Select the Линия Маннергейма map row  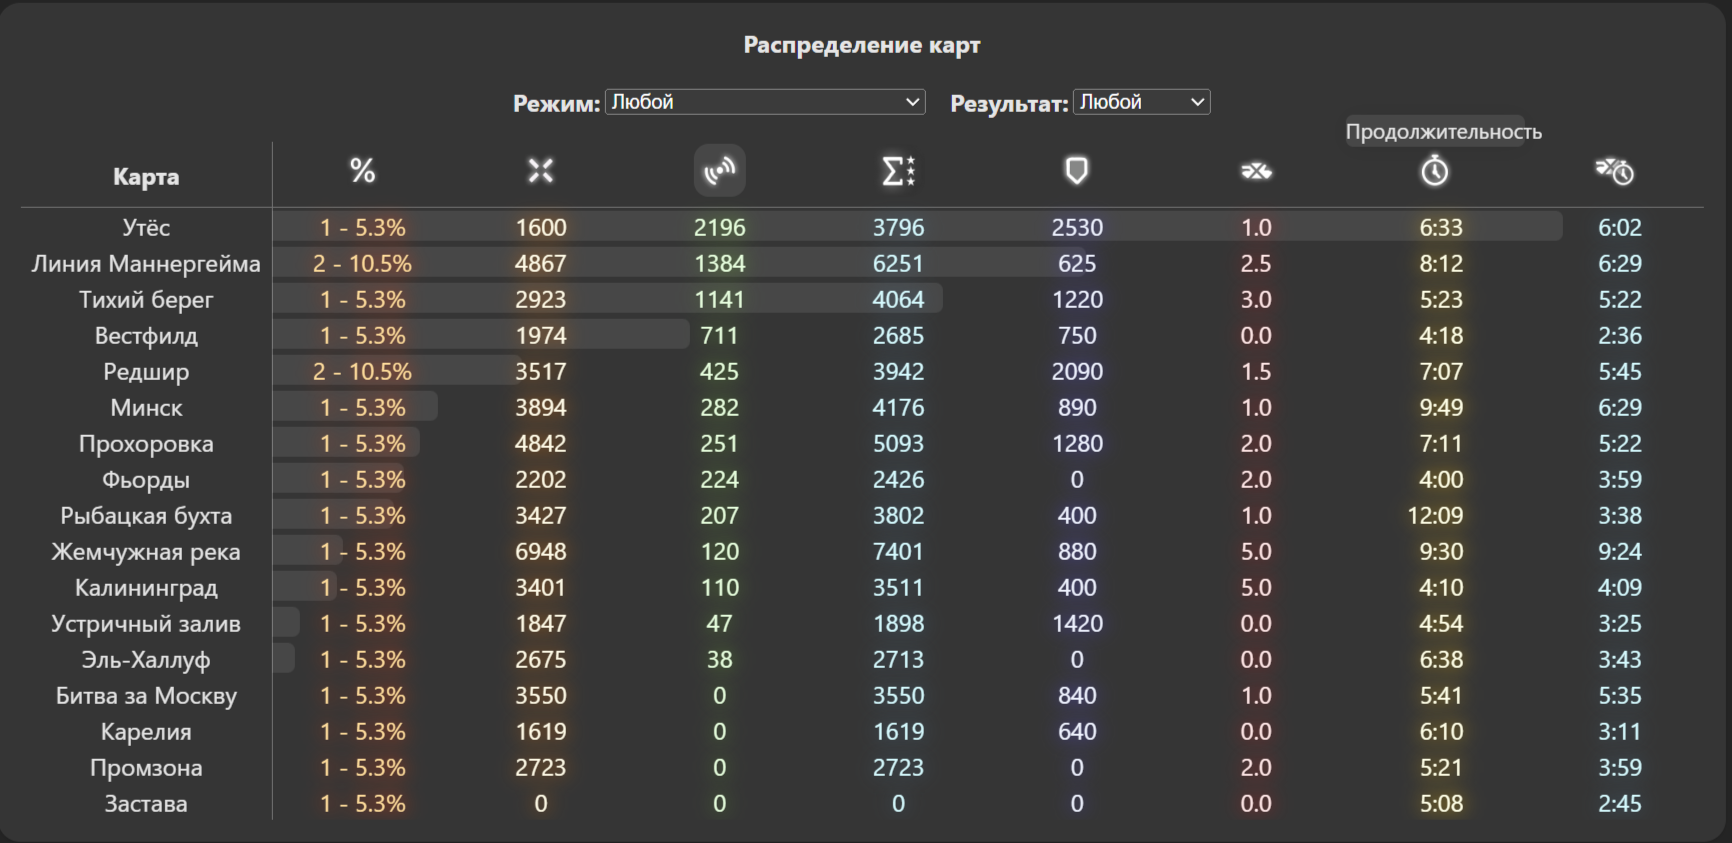862,263
